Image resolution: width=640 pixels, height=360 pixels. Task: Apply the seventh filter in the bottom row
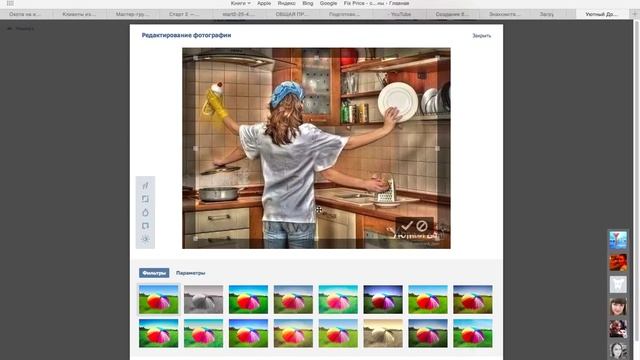tap(428, 333)
